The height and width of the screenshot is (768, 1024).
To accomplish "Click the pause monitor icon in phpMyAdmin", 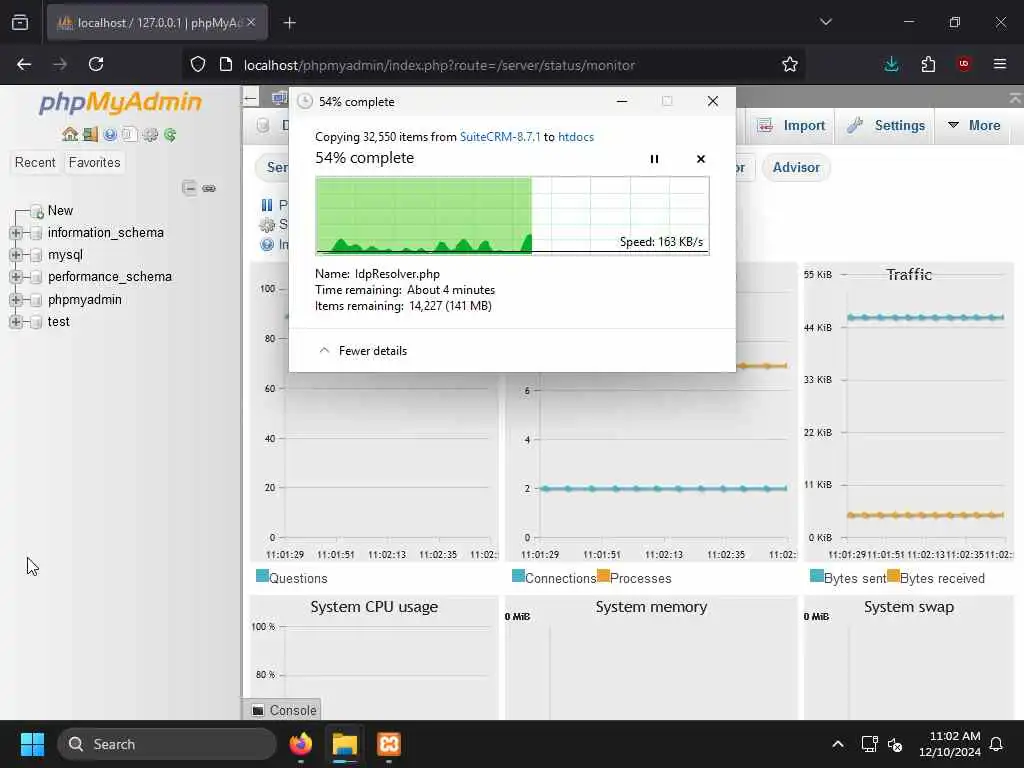I will [267, 205].
